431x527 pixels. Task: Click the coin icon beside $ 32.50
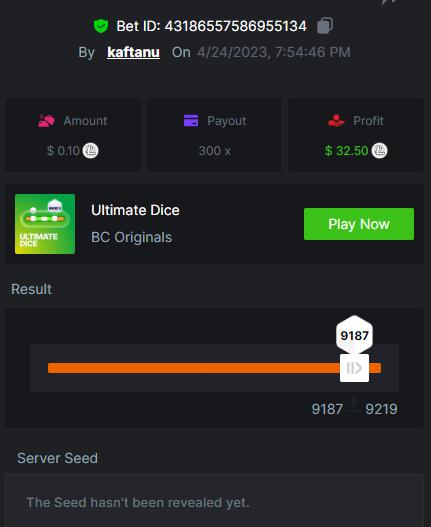tap(379, 151)
